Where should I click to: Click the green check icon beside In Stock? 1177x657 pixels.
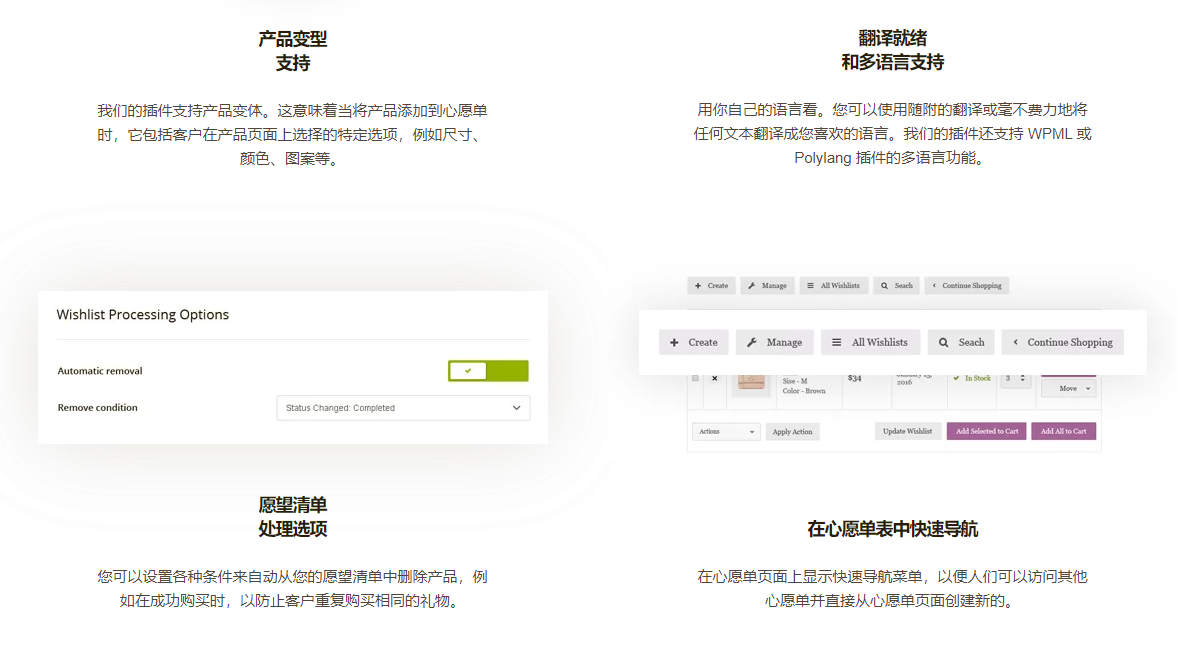click(x=956, y=378)
